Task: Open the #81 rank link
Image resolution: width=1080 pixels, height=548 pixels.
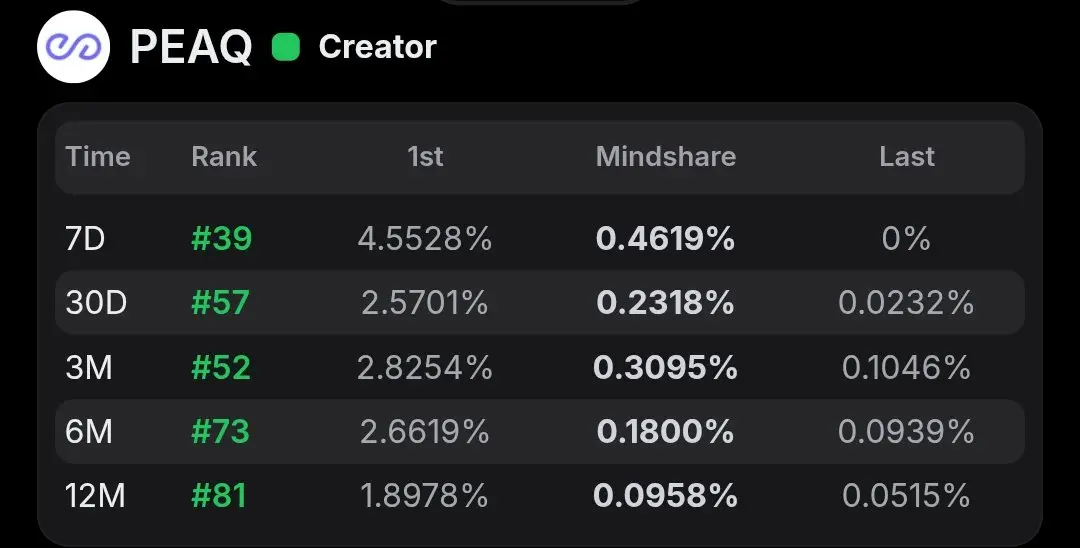Action: click(218, 496)
